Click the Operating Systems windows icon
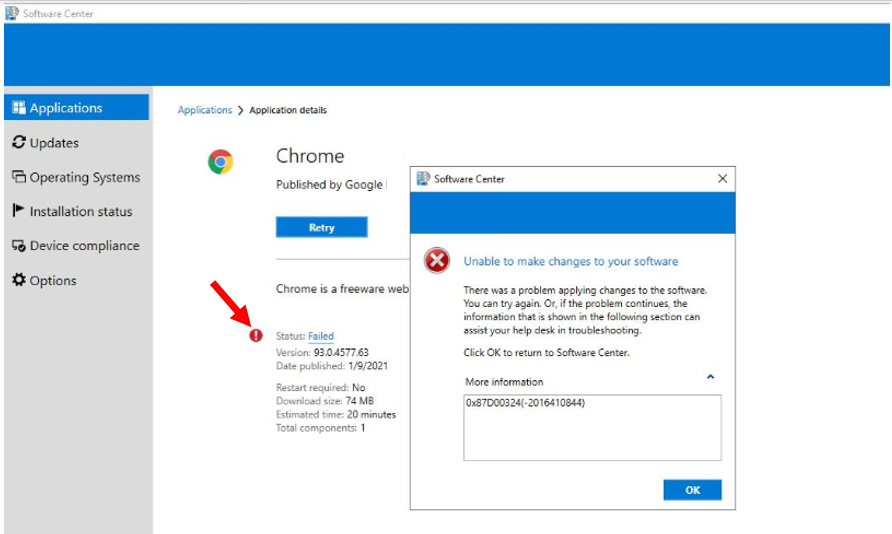The height and width of the screenshot is (534, 892). [19, 177]
